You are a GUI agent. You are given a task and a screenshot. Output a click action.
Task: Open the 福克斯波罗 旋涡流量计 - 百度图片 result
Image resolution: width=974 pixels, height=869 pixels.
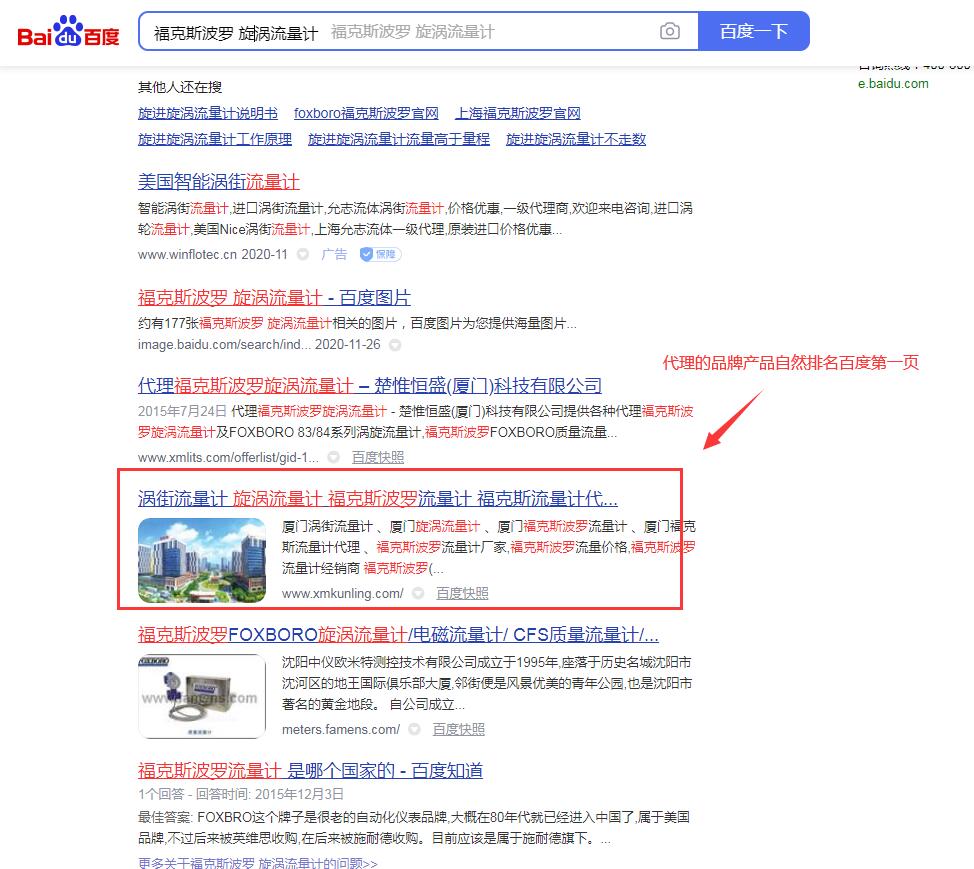click(274, 298)
